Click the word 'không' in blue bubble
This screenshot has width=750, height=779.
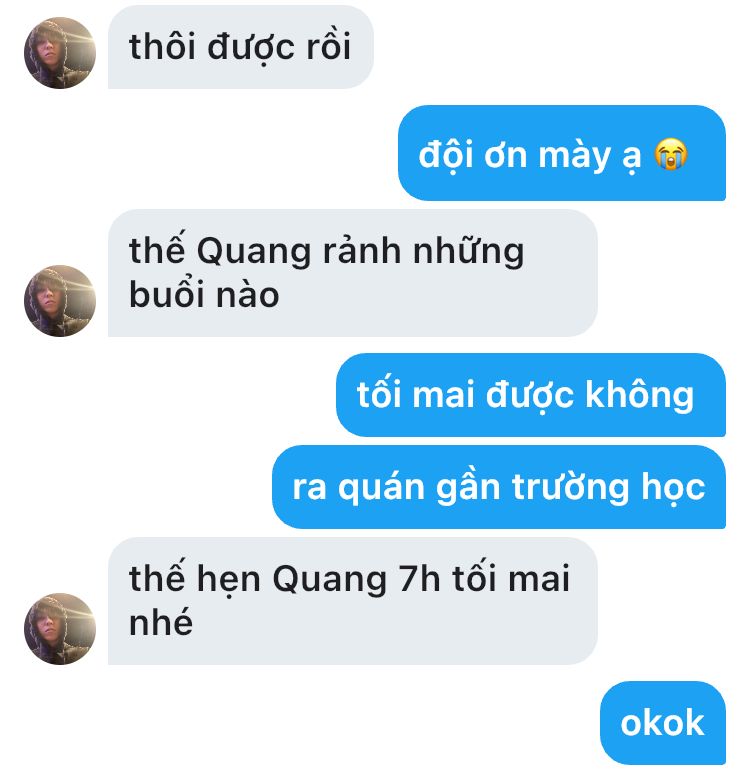640,395
